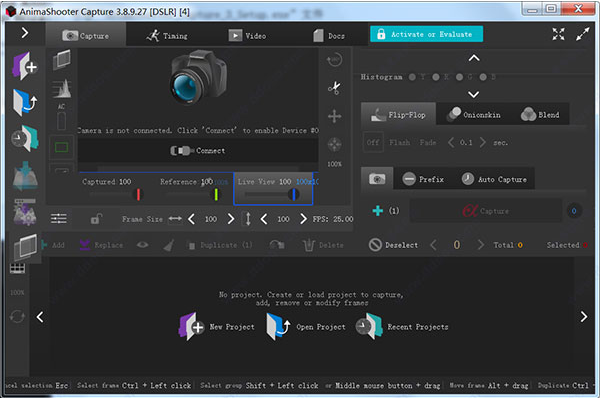Click the New Project icon in left sidebar
This screenshot has width=600, height=398.
(x=25, y=66)
